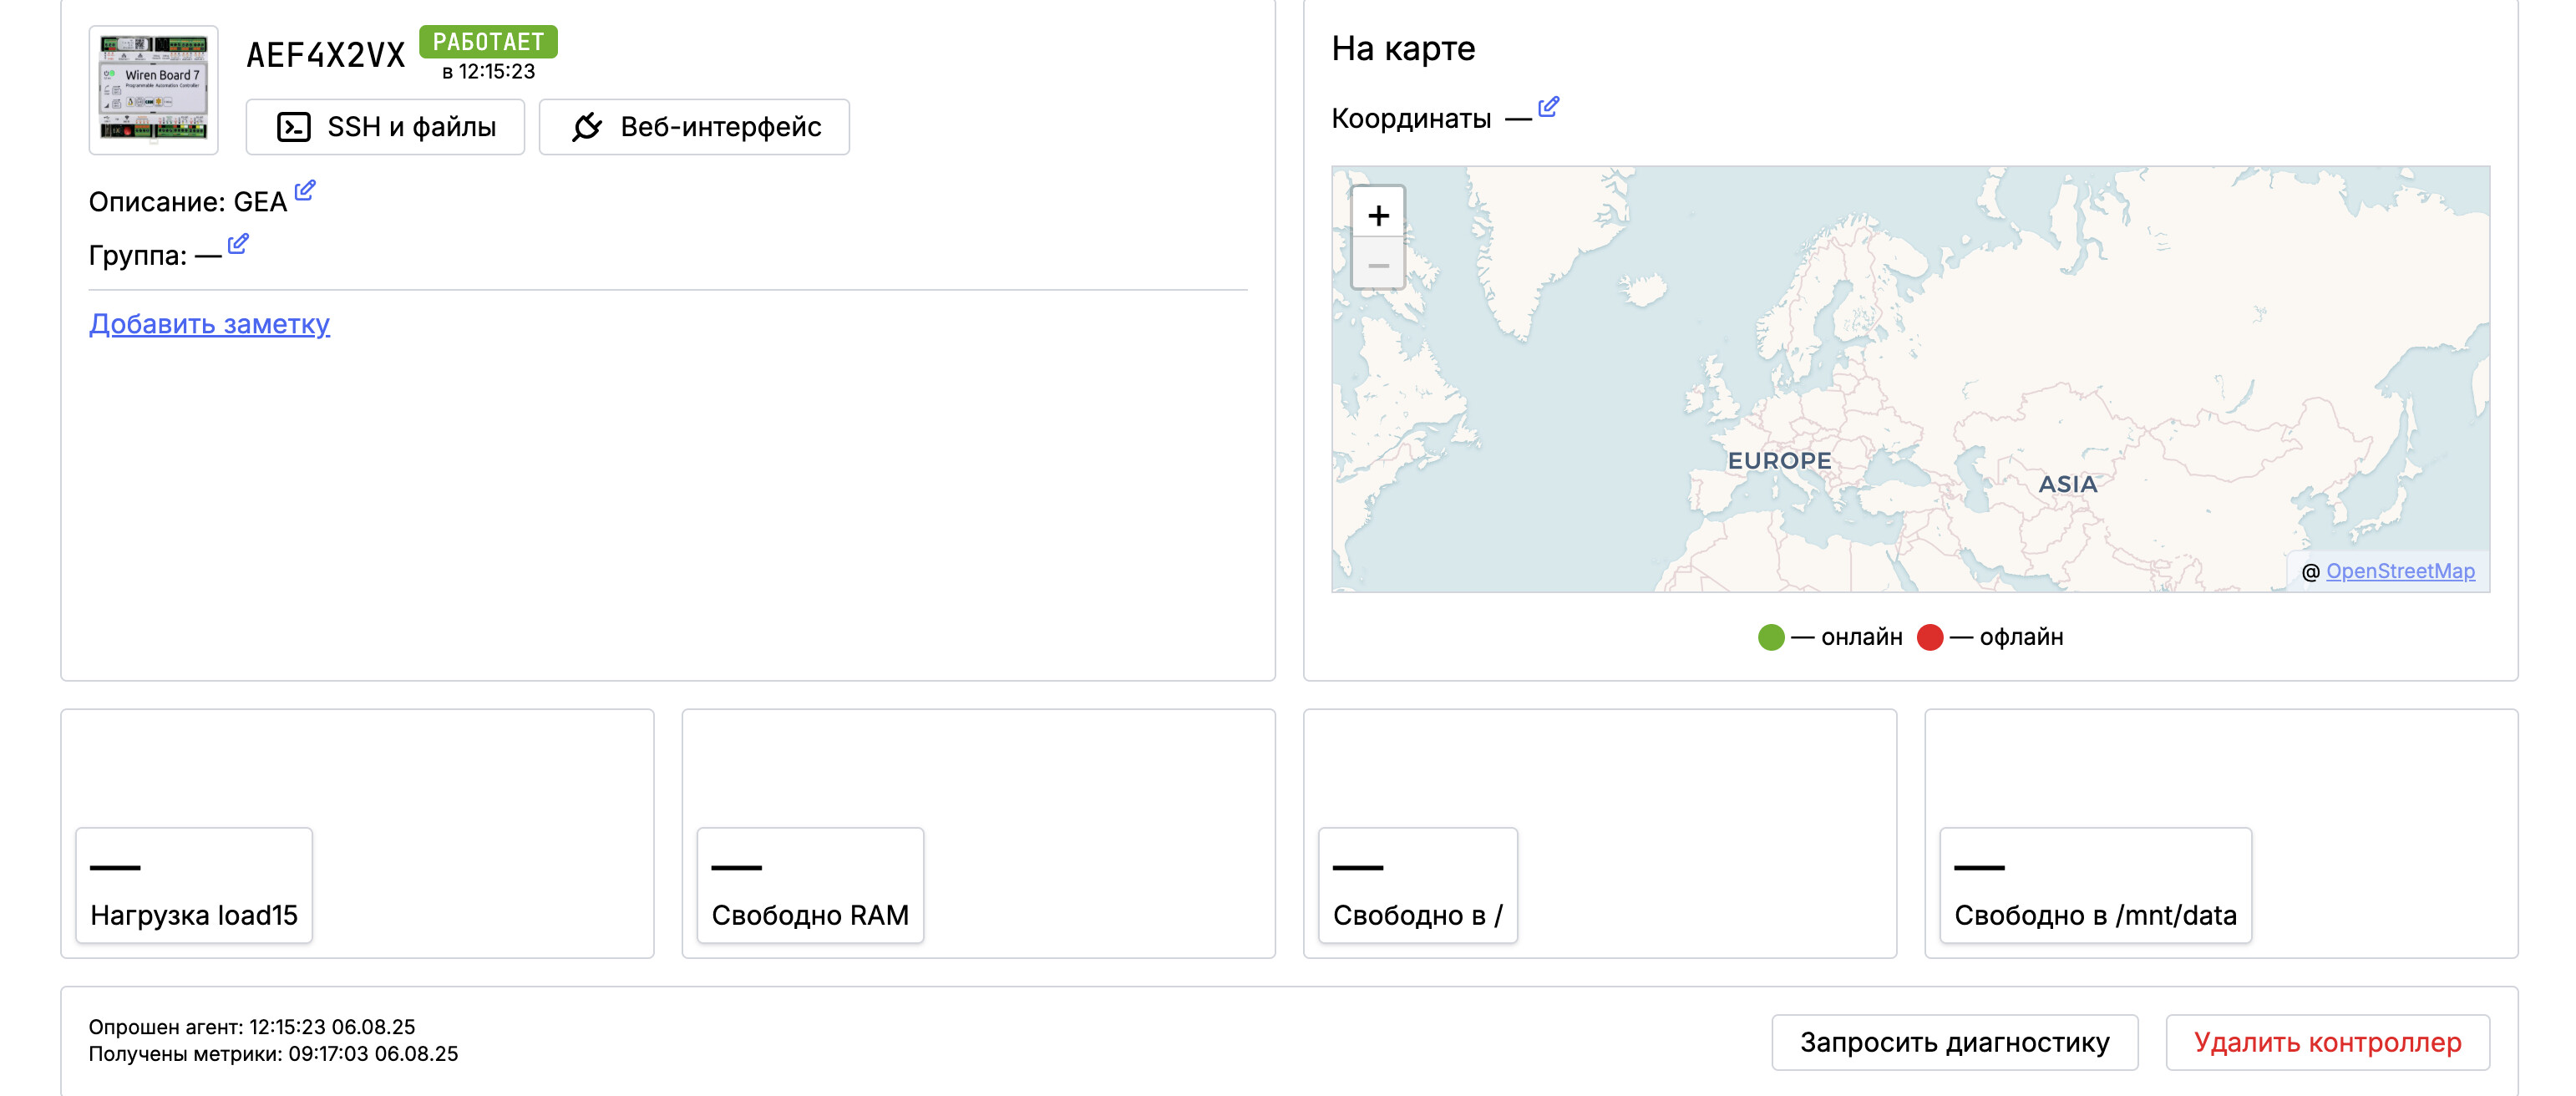This screenshot has height=1096, width=2576.
Task: Edit the Группа pencil icon
Action: [238, 243]
